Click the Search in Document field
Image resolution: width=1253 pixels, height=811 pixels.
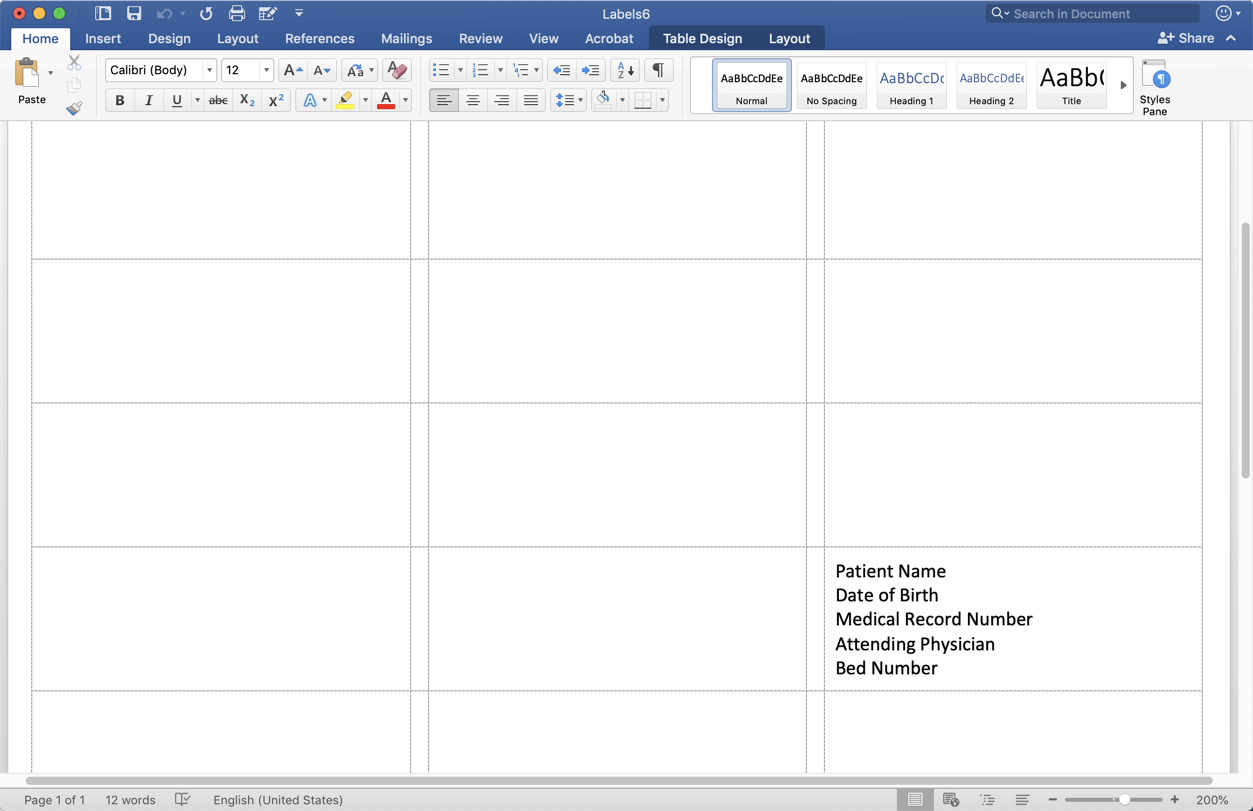point(1100,14)
